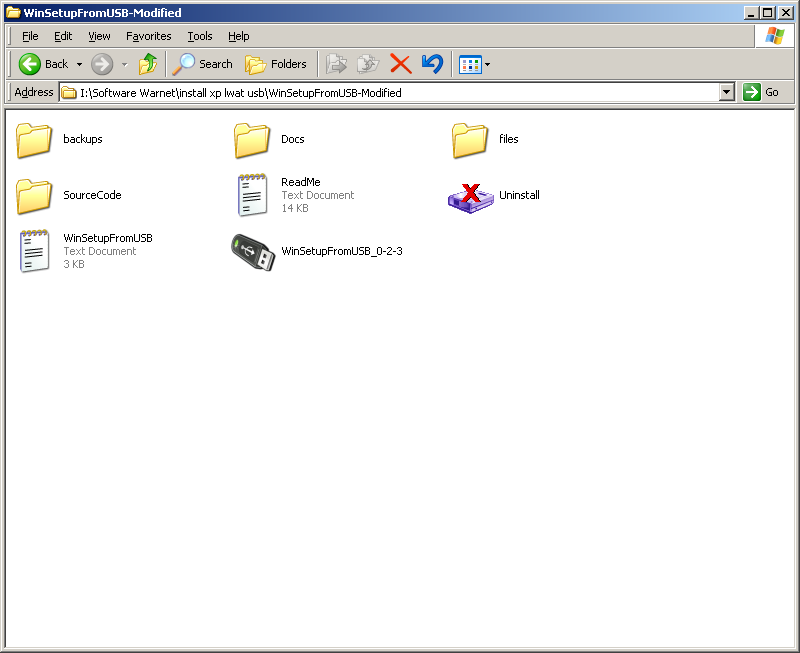Open the Forward history dropdown arrow

[x=124, y=64]
